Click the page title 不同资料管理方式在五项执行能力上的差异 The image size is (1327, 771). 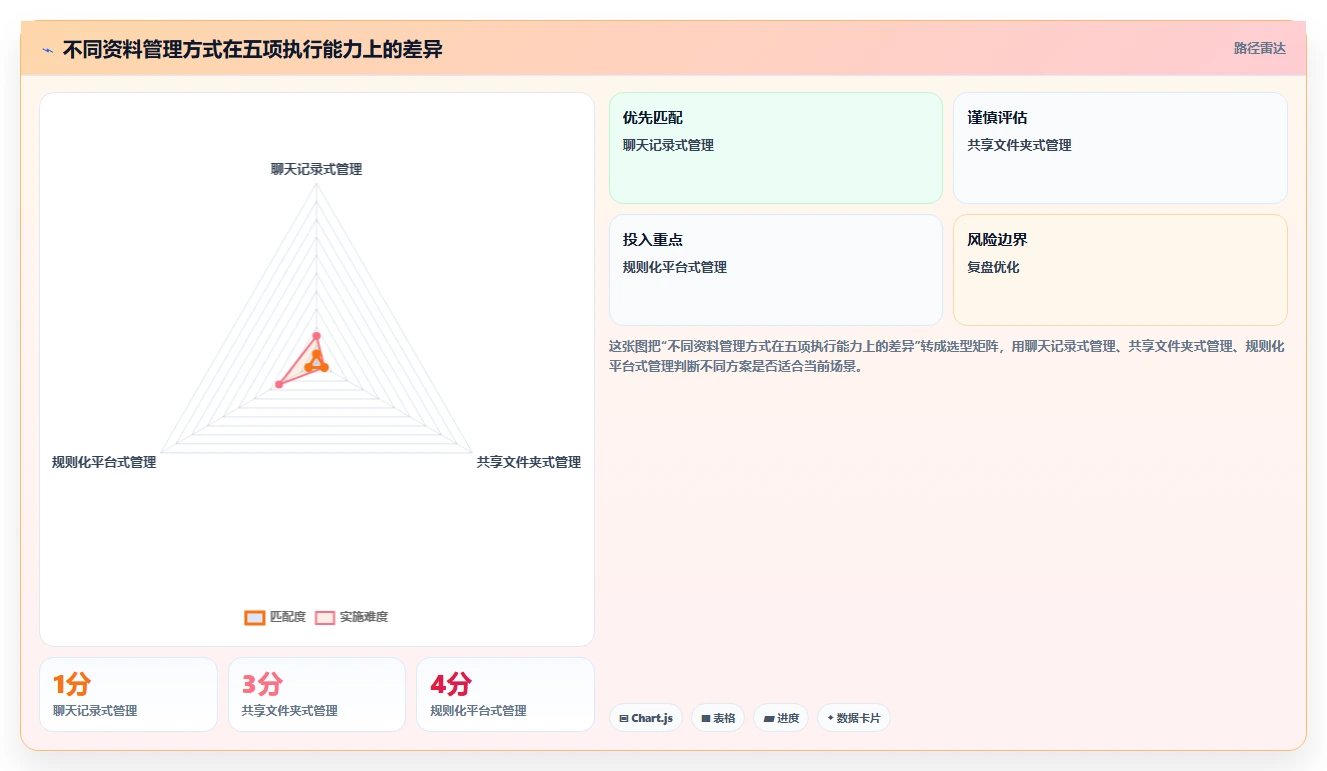click(252, 49)
